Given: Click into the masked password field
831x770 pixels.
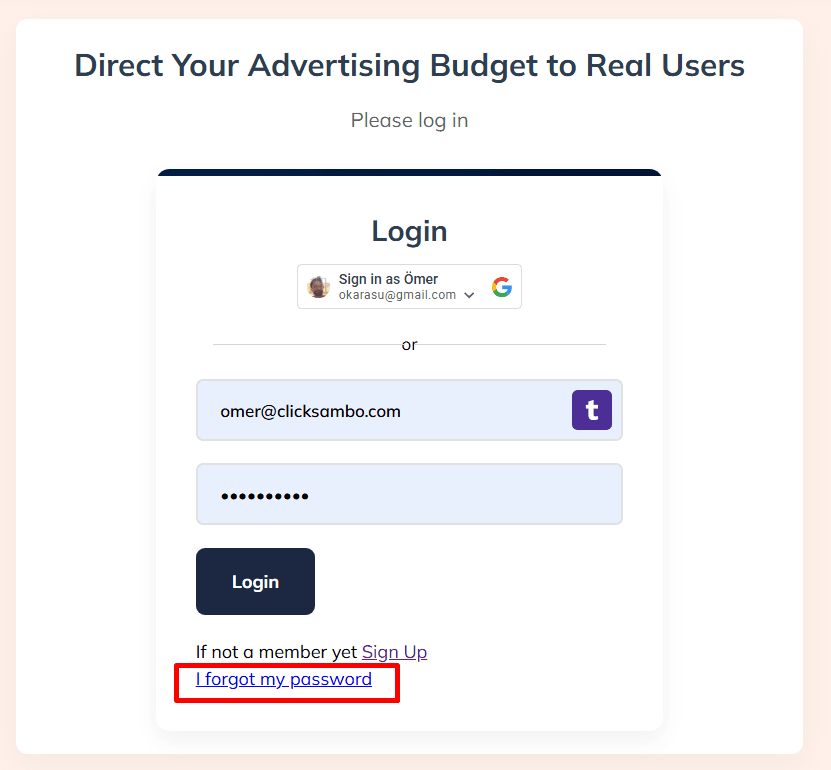Looking at the screenshot, I should (450, 494).
